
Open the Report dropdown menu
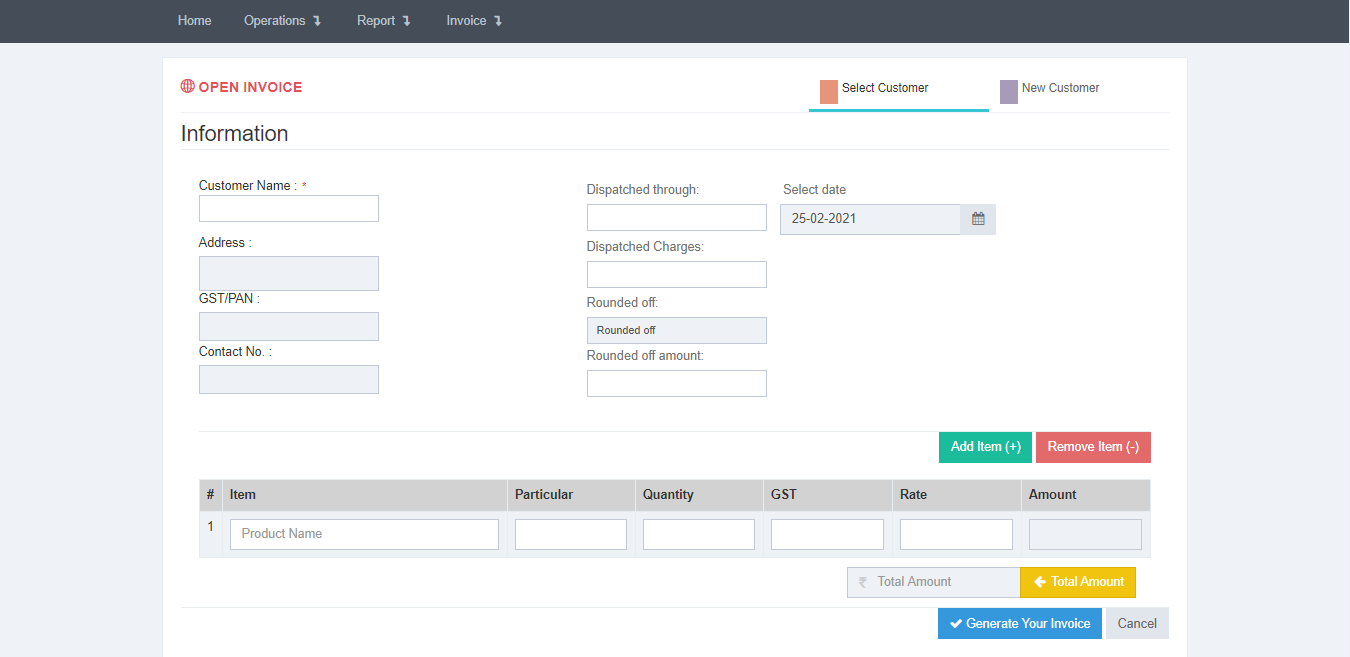tap(383, 21)
